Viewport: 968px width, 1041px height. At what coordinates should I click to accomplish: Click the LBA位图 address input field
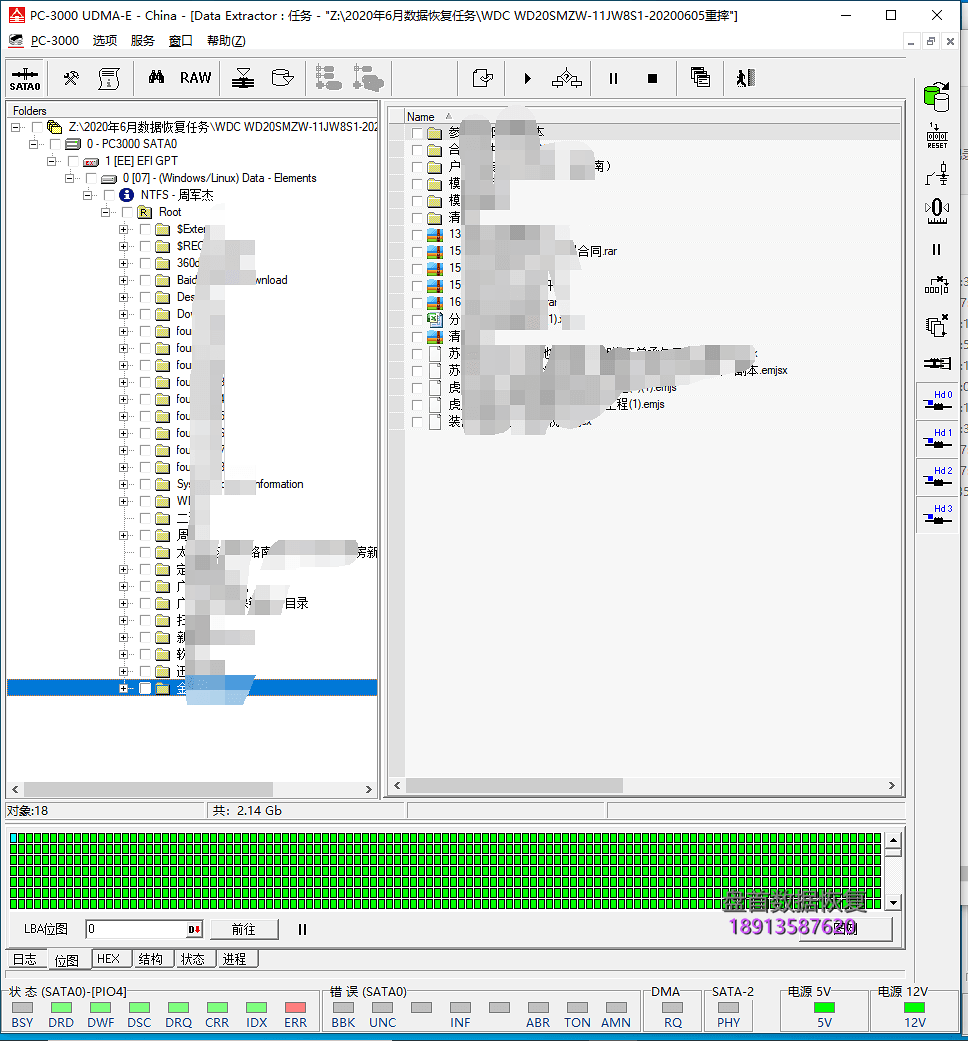point(137,929)
